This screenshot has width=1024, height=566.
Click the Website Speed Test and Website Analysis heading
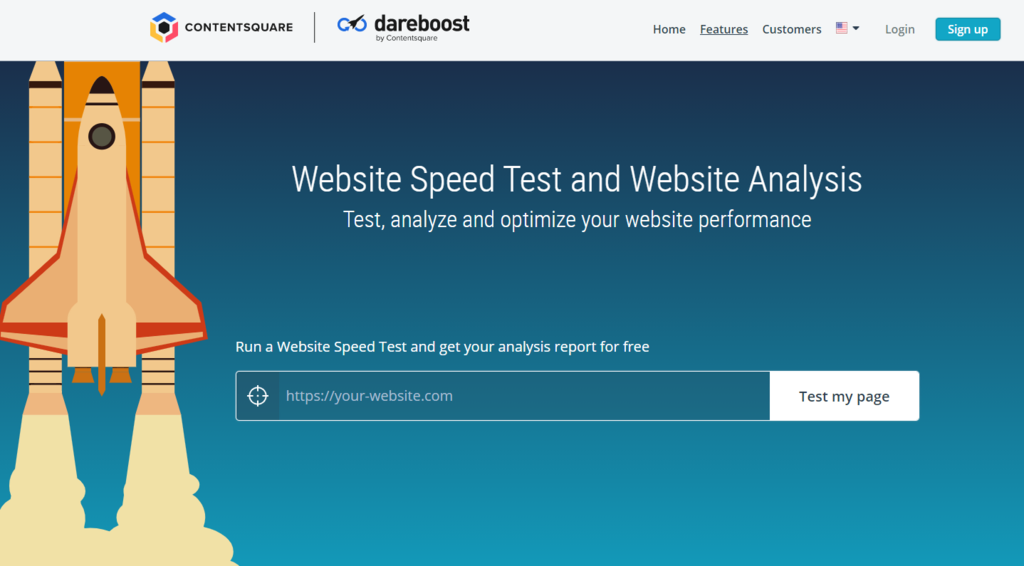tap(577, 179)
